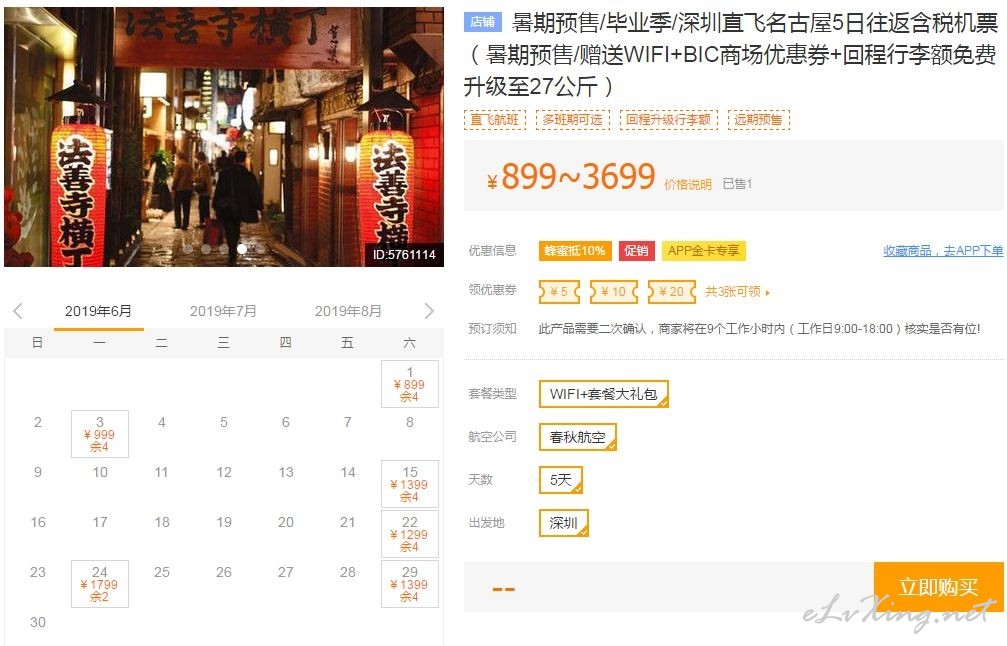Go to previous month with left arrow
The width and height of the screenshot is (1007, 646).
click(18, 311)
